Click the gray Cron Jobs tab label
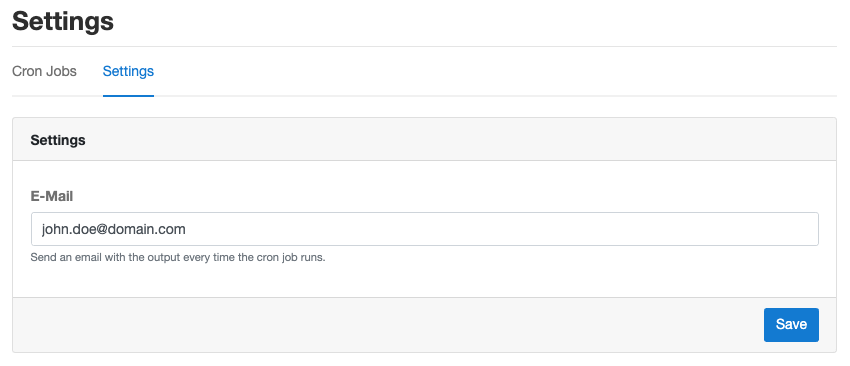The image size is (850, 366). [44, 71]
